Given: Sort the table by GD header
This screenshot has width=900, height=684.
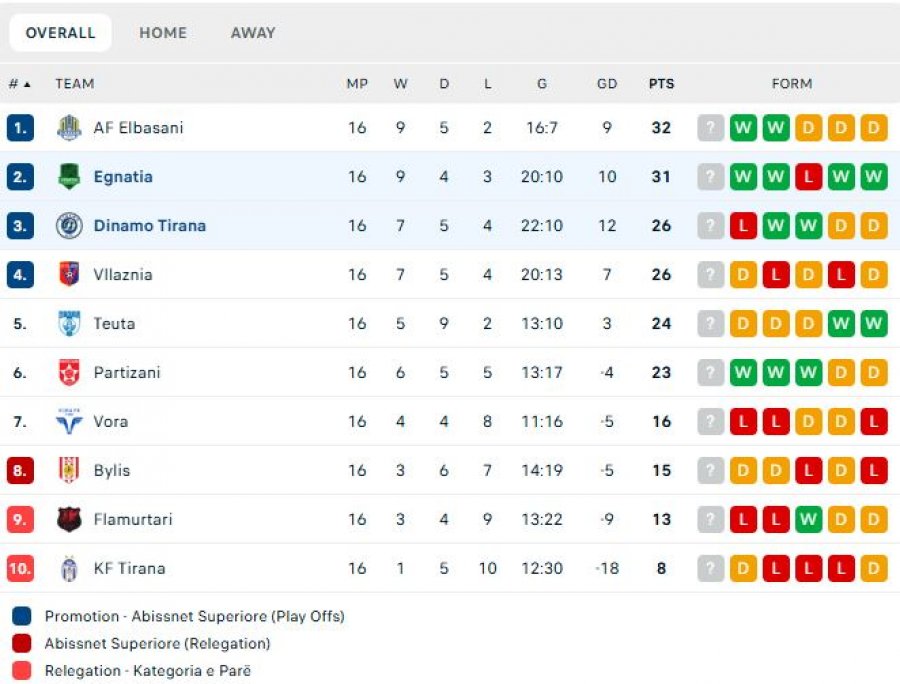Looking at the screenshot, I should (x=607, y=84).
